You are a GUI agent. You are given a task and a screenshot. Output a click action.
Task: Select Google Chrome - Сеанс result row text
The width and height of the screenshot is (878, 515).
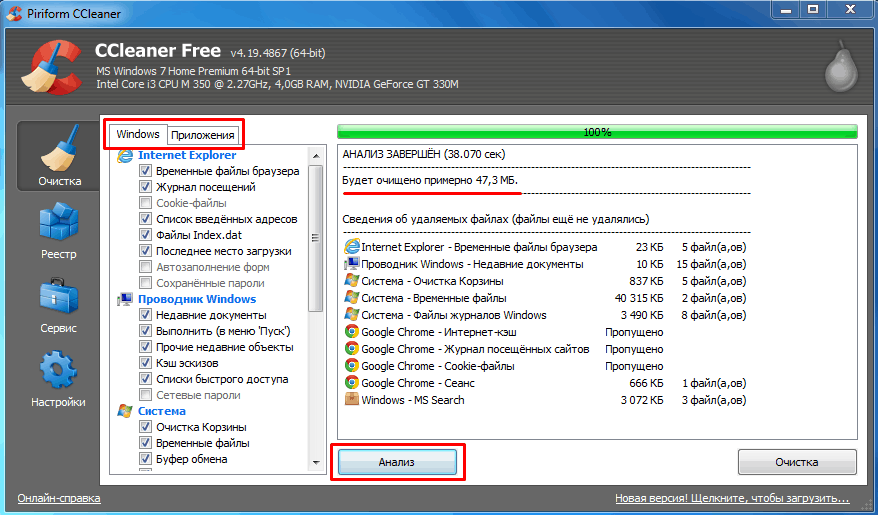coord(418,383)
